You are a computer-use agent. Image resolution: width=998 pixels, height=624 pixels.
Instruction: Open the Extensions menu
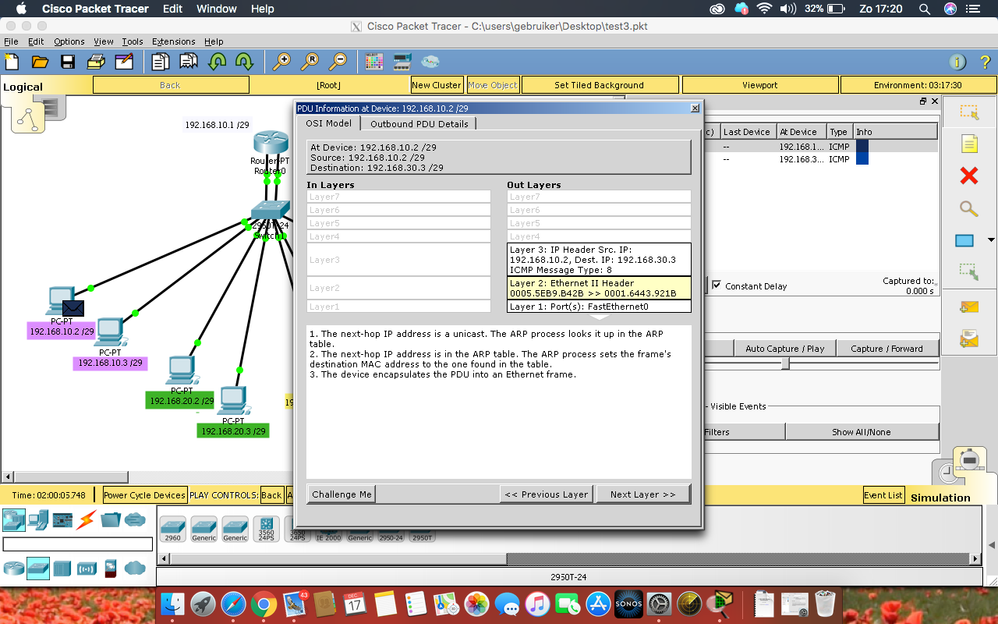pyautogui.click(x=173, y=41)
